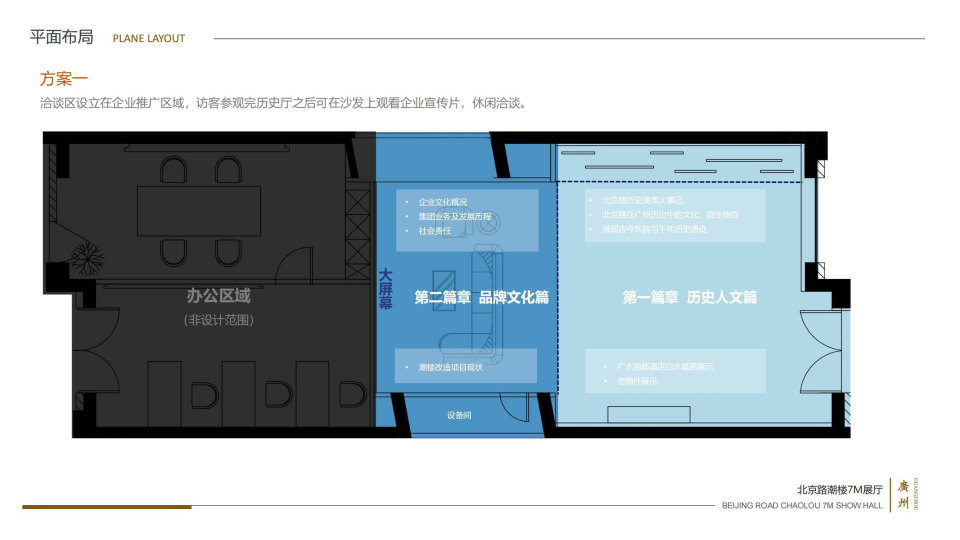Screen dimensions: 960x540
Task: Click the 廣州 logo in the footer
Action: [x=903, y=495]
